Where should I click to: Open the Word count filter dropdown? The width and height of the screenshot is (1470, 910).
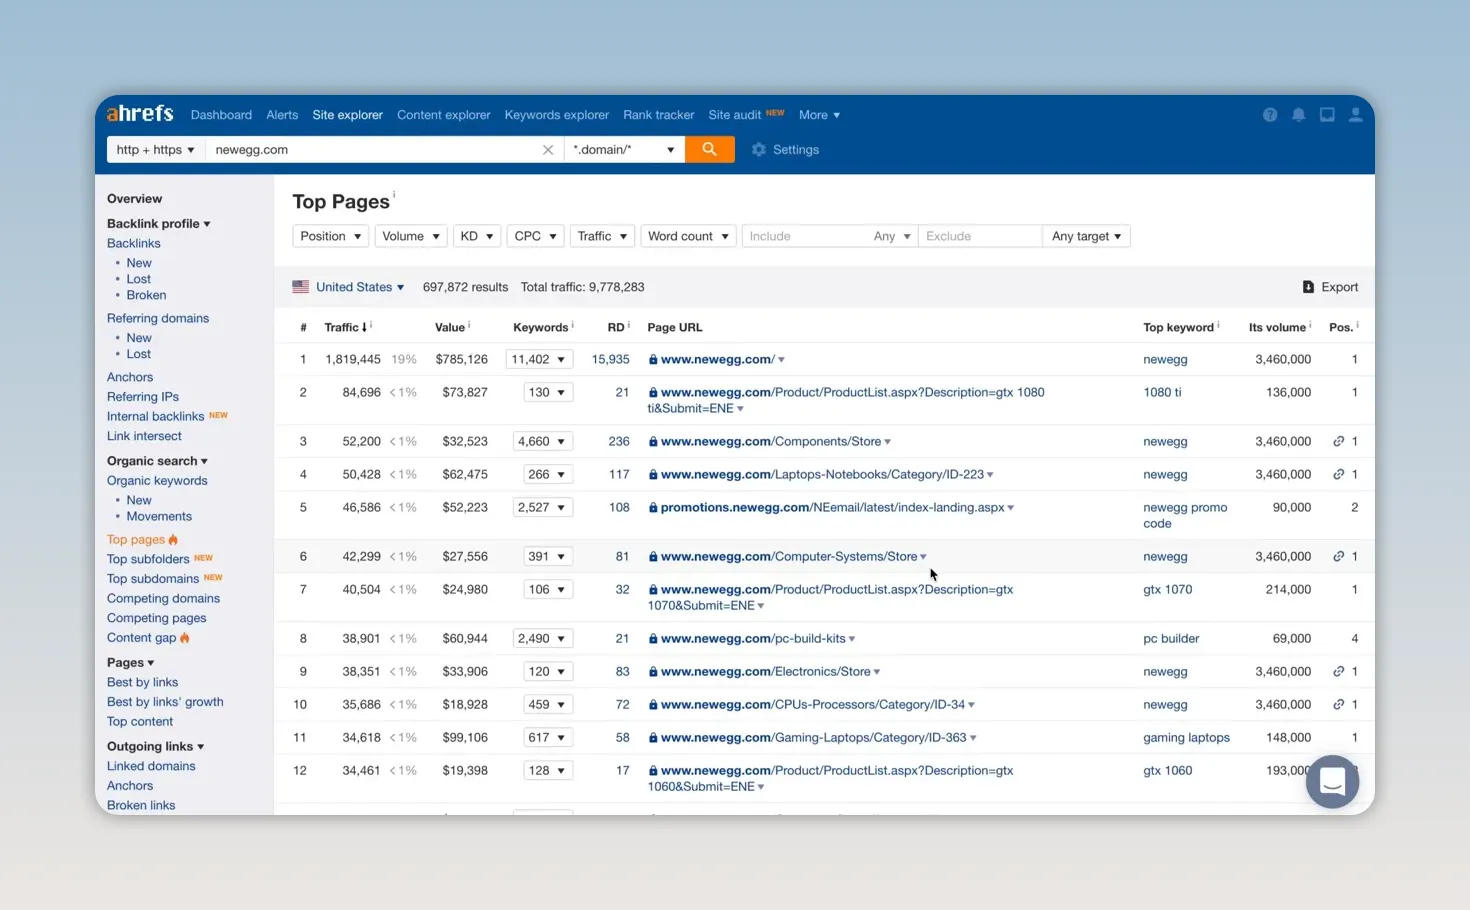pos(688,236)
